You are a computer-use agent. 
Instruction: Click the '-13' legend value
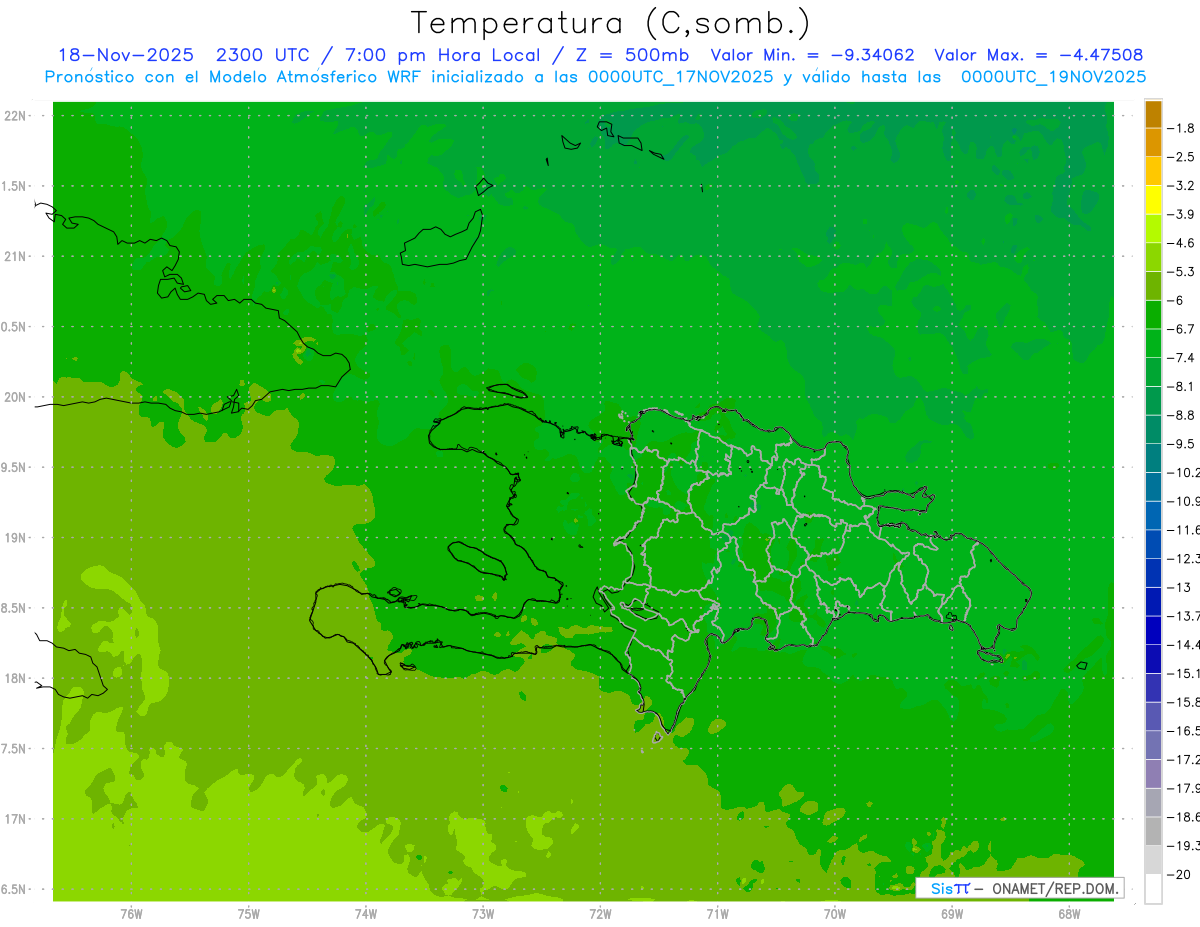1180,587
